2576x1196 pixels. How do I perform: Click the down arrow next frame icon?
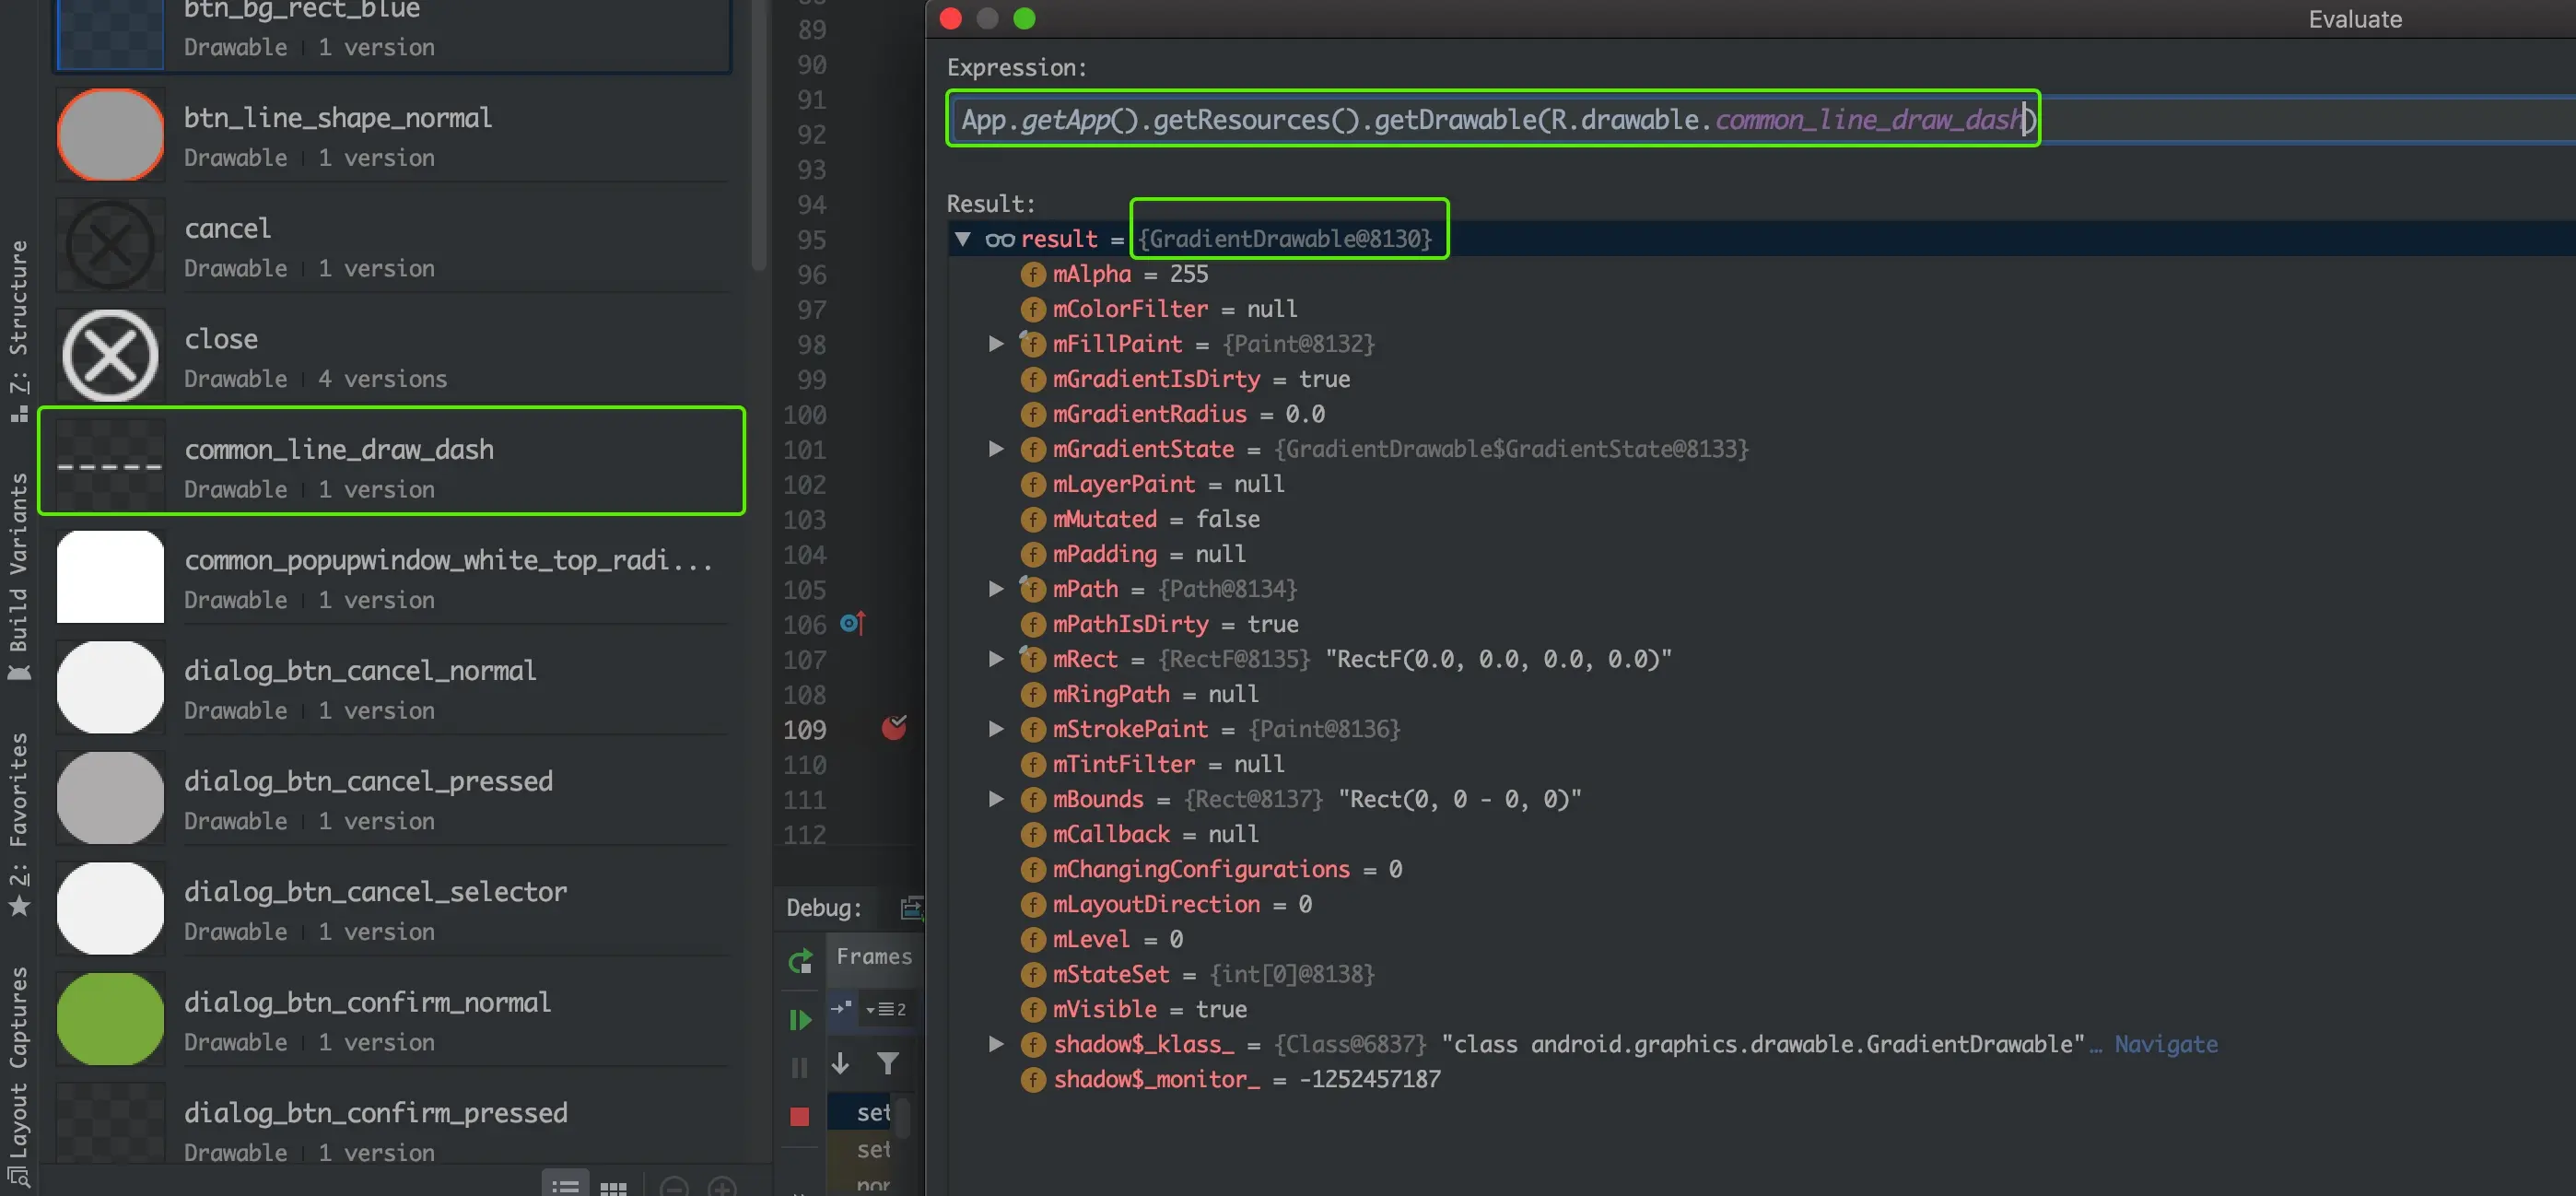pyautogui.click(x=841, y=1063)
